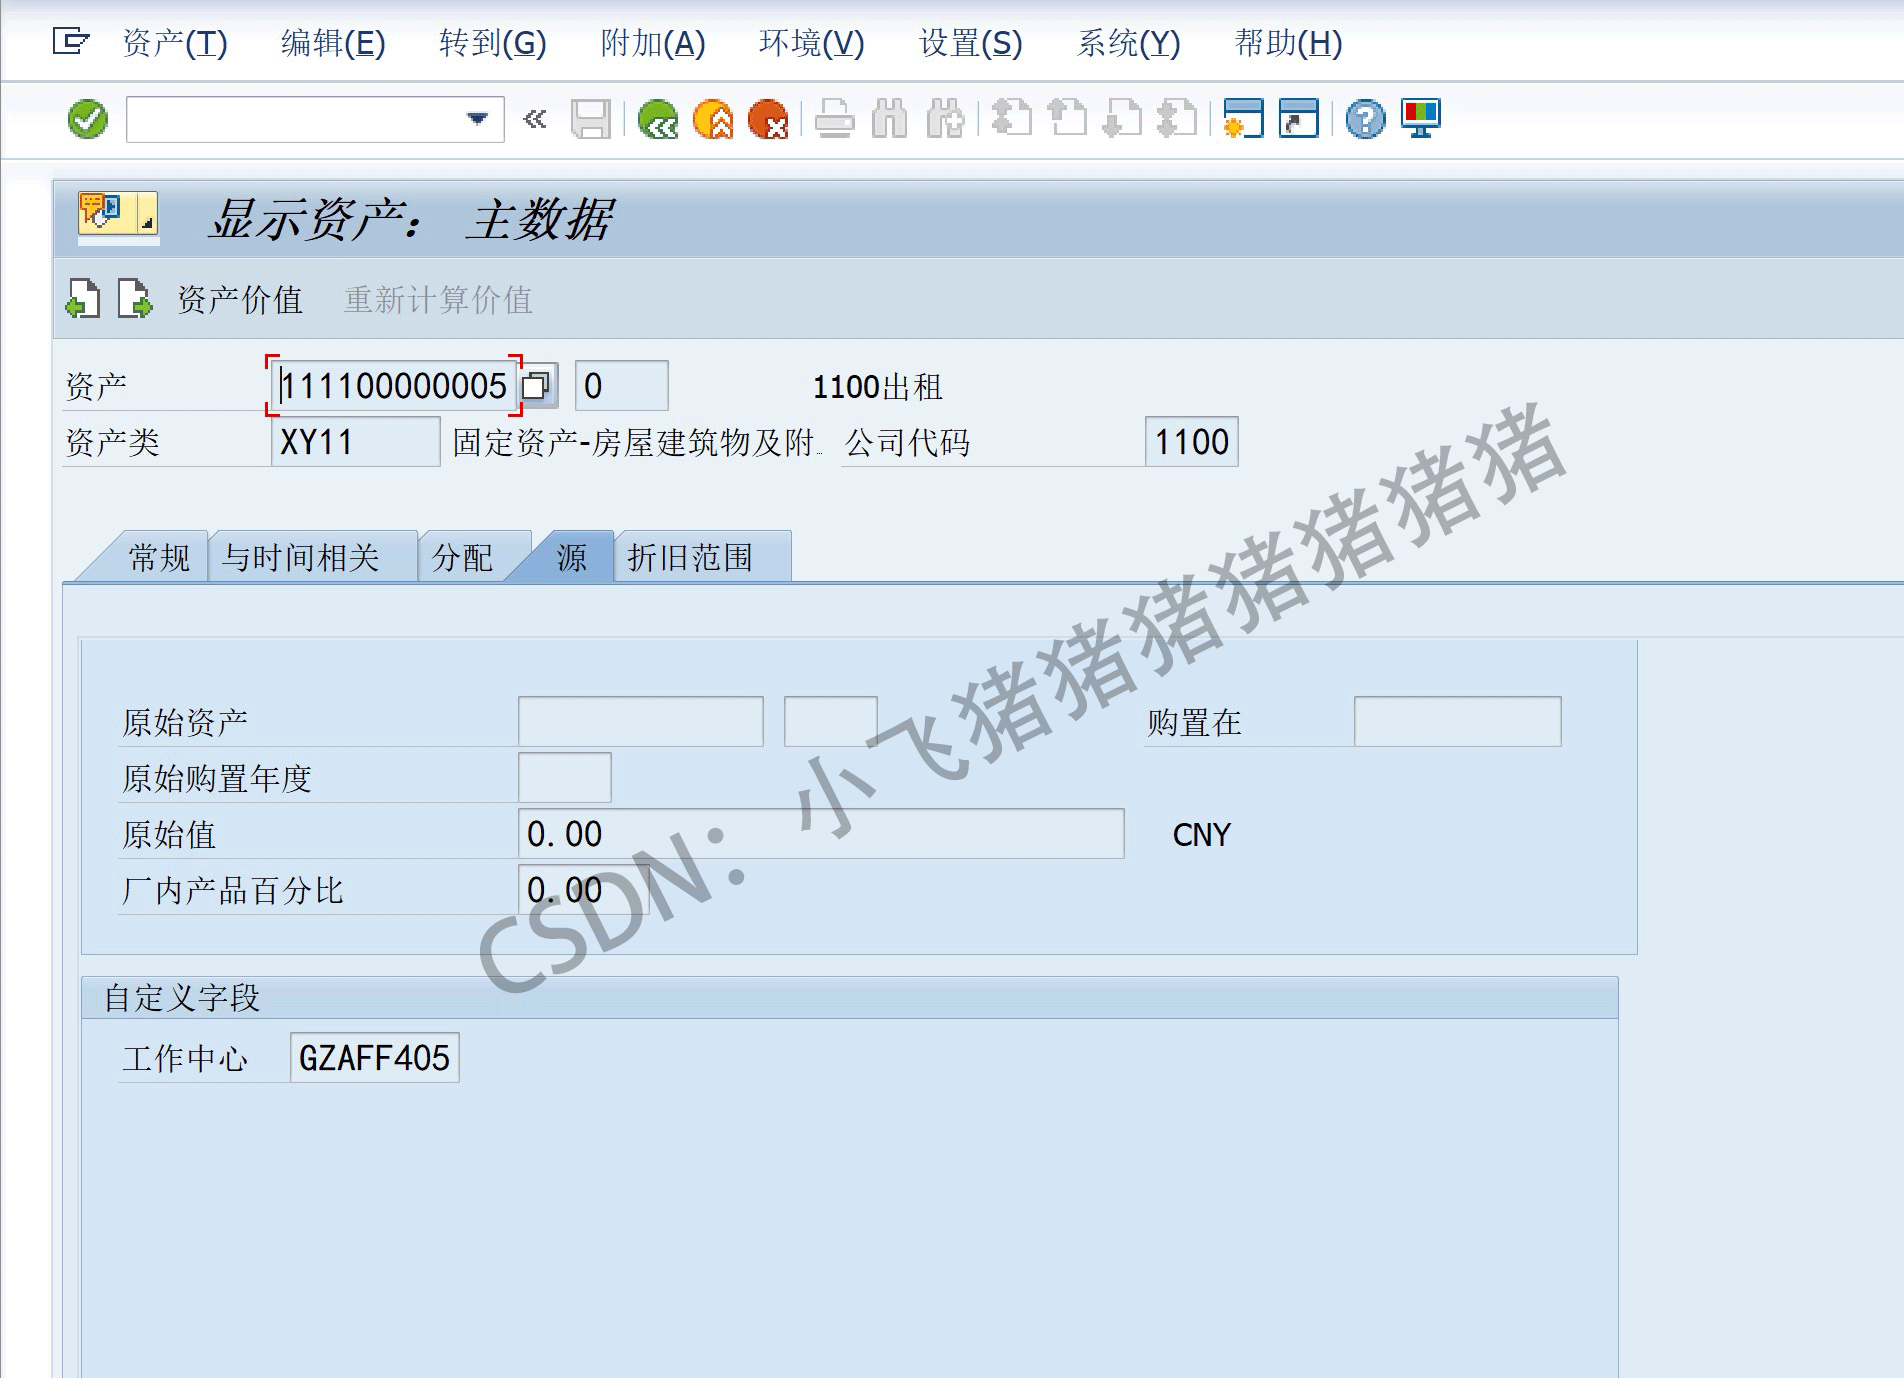The height and width of the screenshot is (1378, 1904).
Task: Click the Find Next binoculars icon
Action: (944, 119)
